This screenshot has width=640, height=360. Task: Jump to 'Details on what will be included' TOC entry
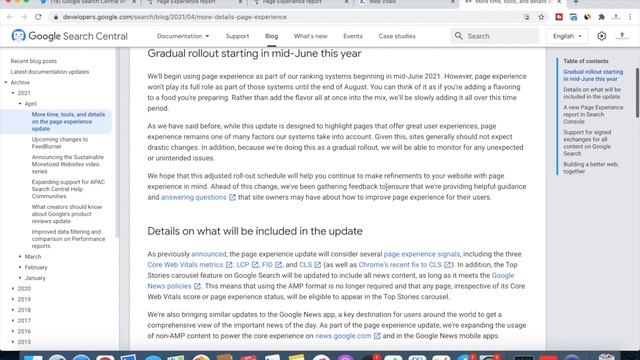pyautogui.click(x=592, y=93)
